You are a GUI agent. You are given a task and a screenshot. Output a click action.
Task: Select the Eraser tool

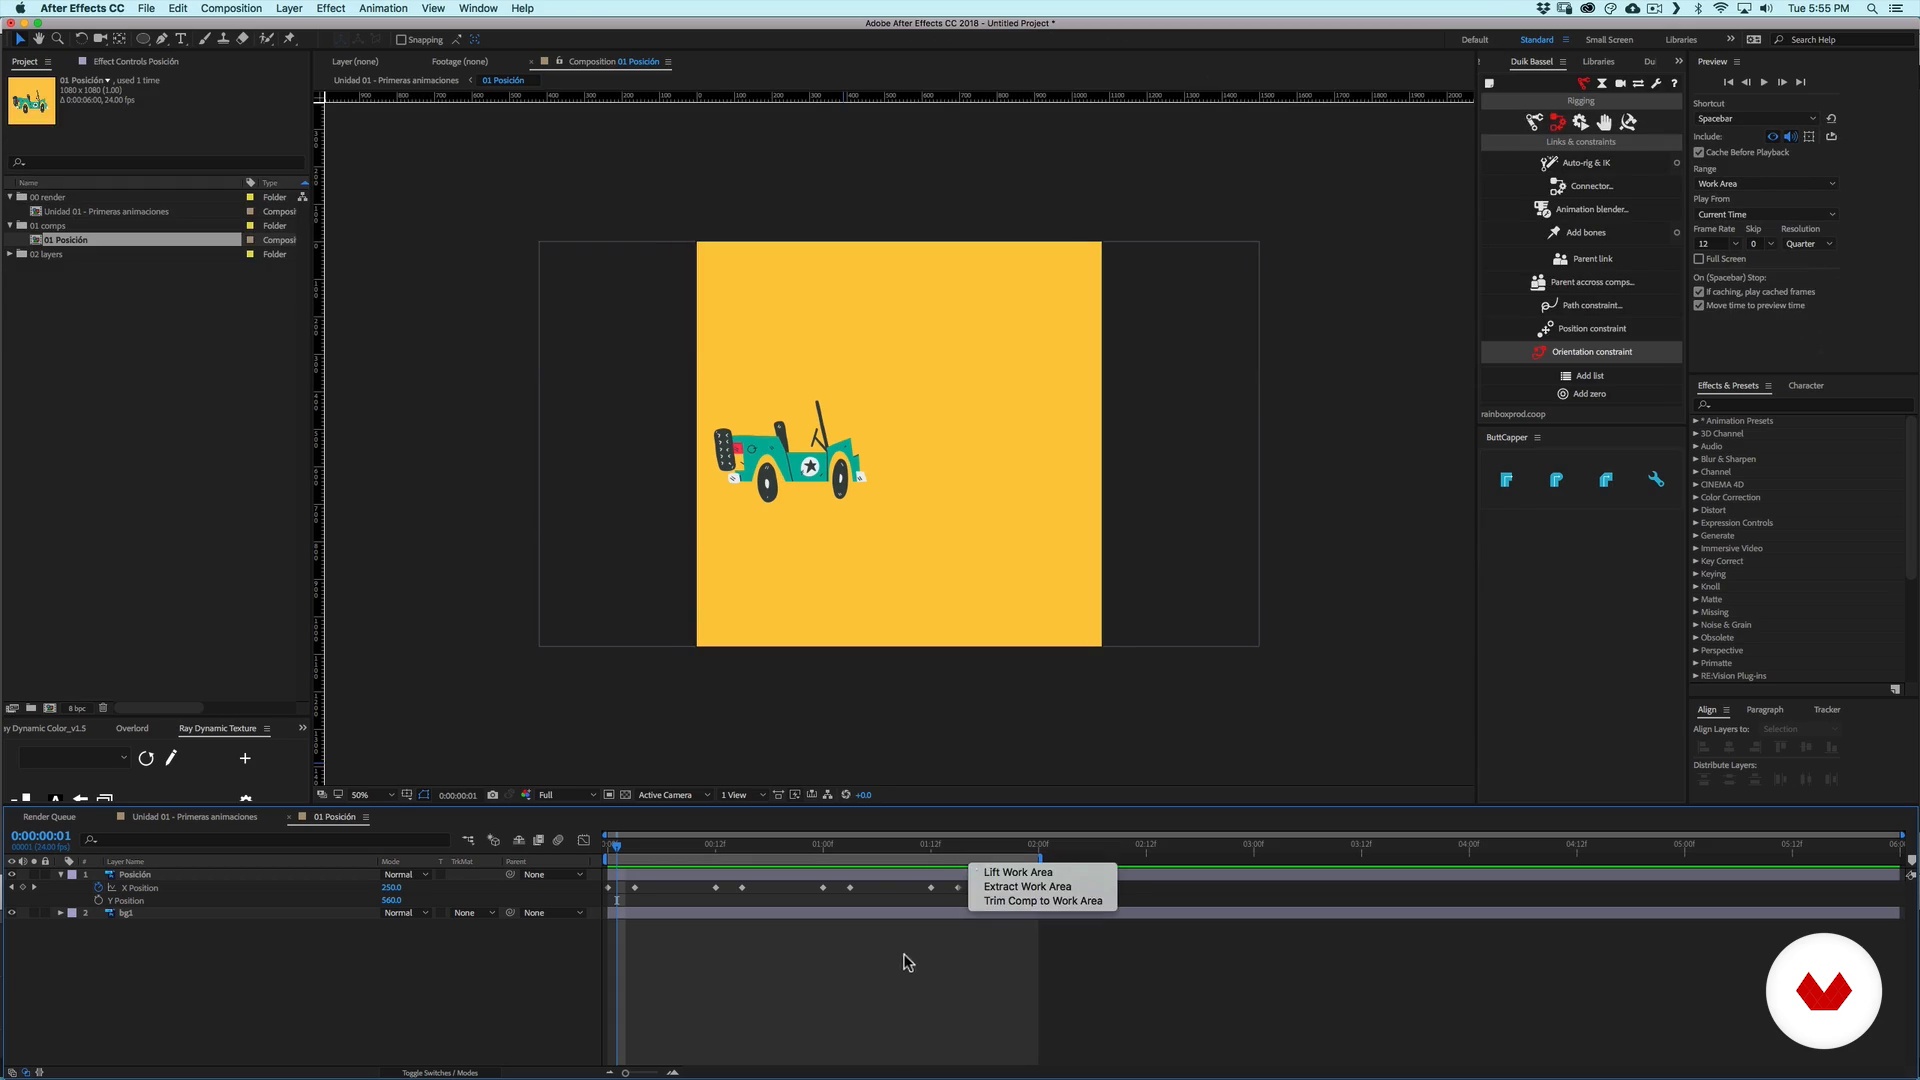pos(242,39)
